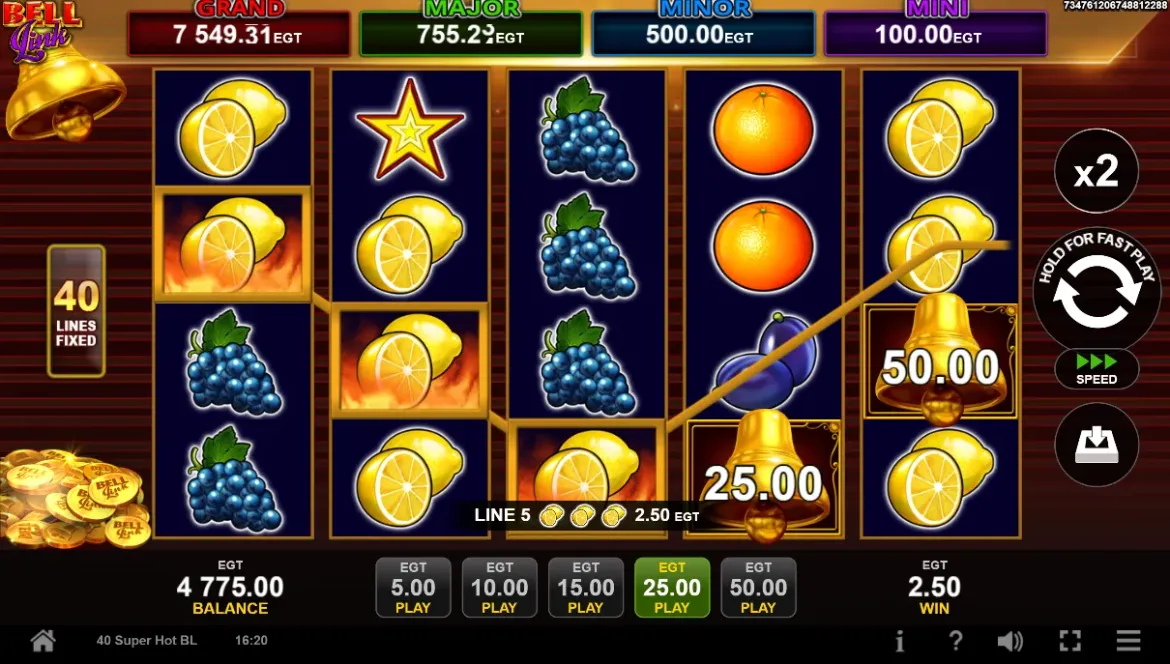Image resolution: width=1170 pixels, height=664 pixels.
Task: Click the 50.00 golden bell symbol
Action: pos(940,360)
